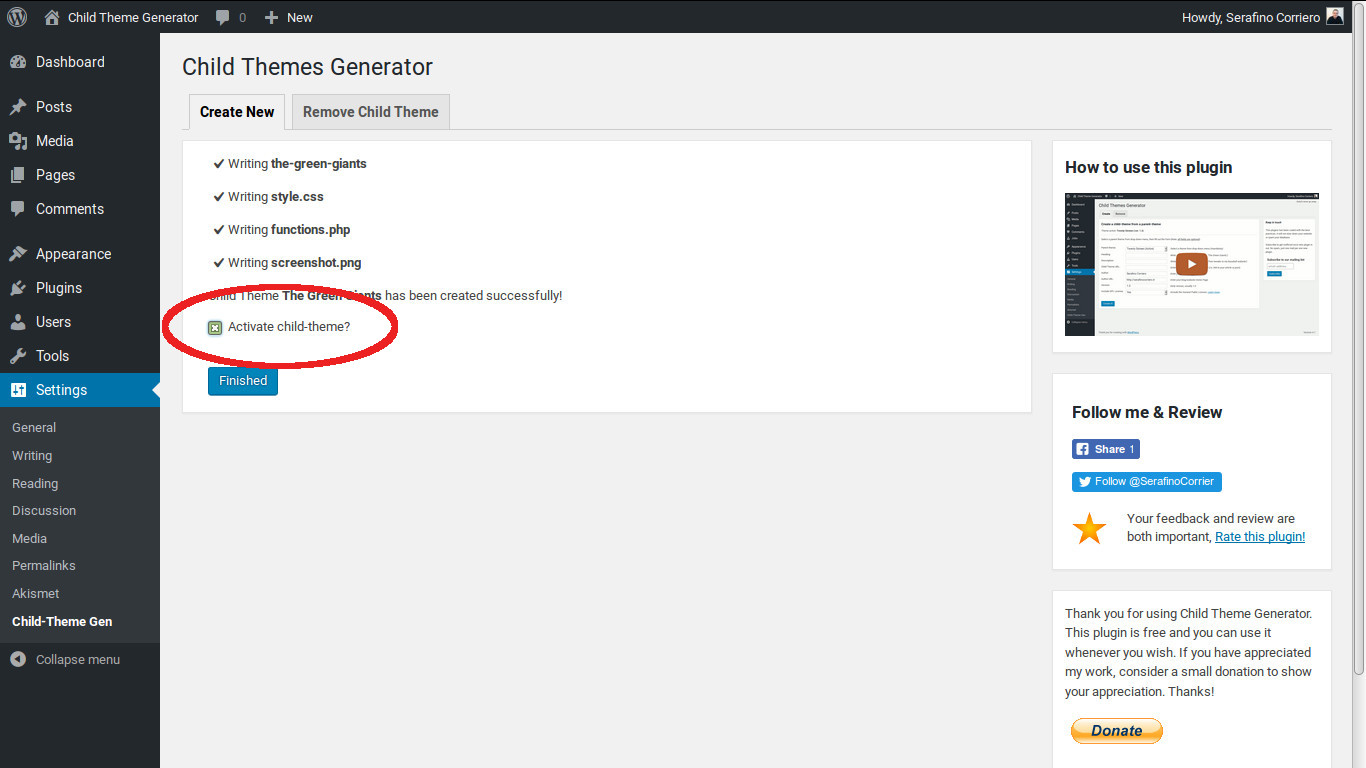1366x768 pixels.
Task: Click the Tools wrench icon
Action: (x=18, y=356)
